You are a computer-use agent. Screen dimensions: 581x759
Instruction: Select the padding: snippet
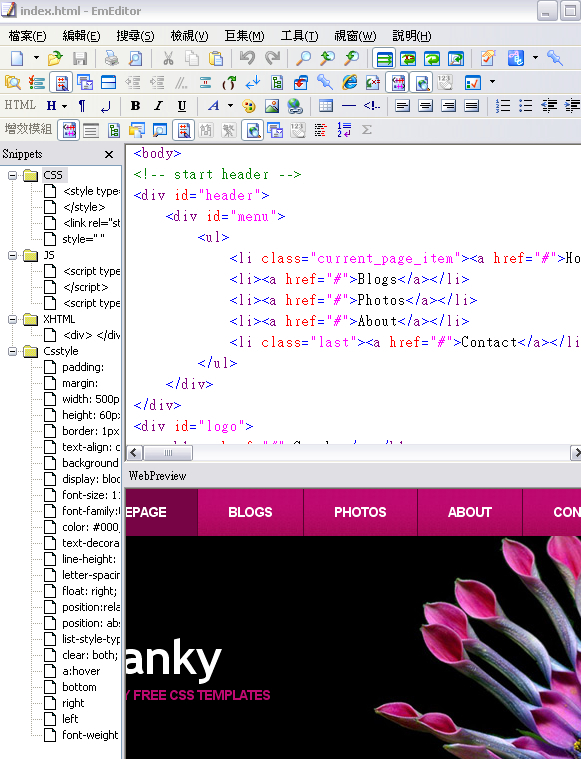click(83, 367)
